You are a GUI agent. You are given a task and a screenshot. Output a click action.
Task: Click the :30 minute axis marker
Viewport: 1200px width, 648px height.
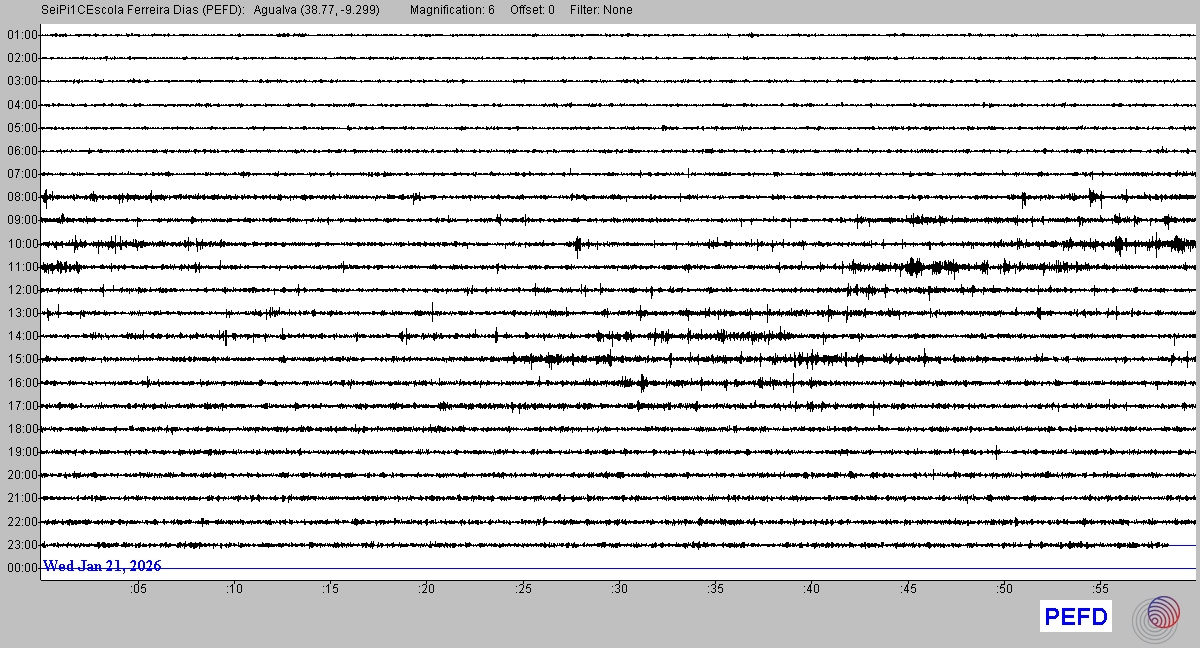click(619, 590)
